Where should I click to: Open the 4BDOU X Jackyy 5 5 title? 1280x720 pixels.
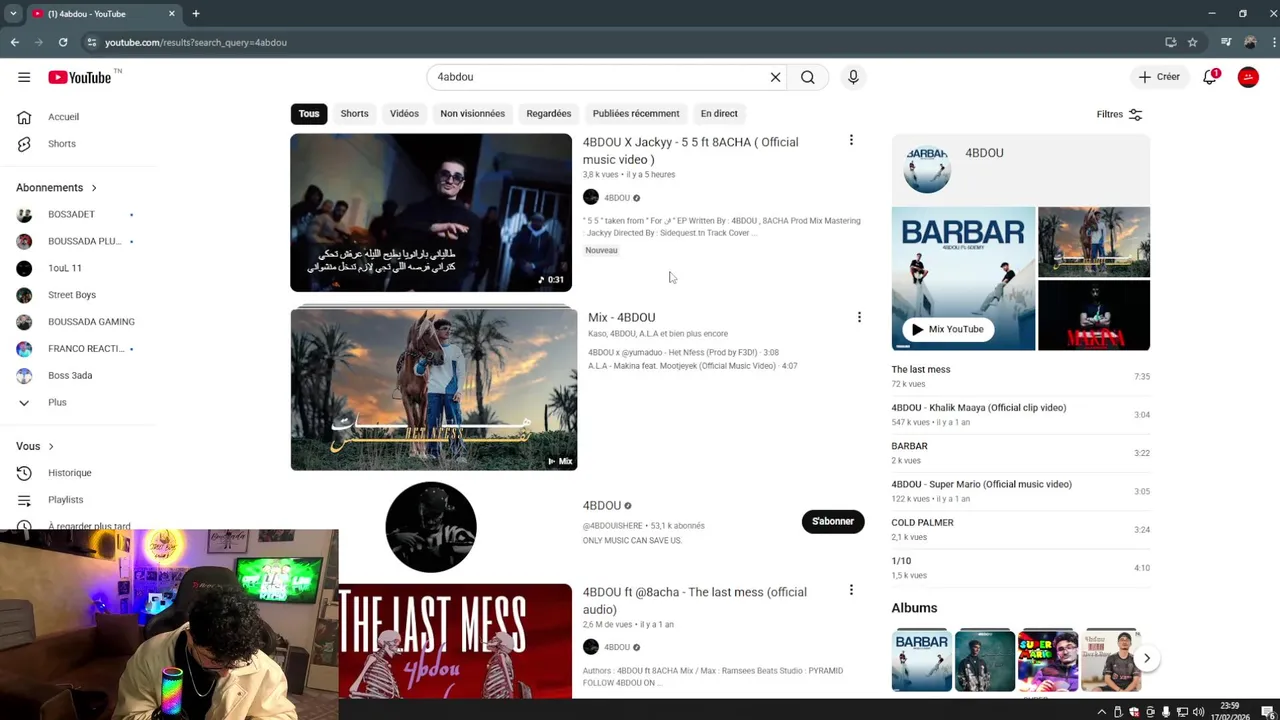[690, 151]
